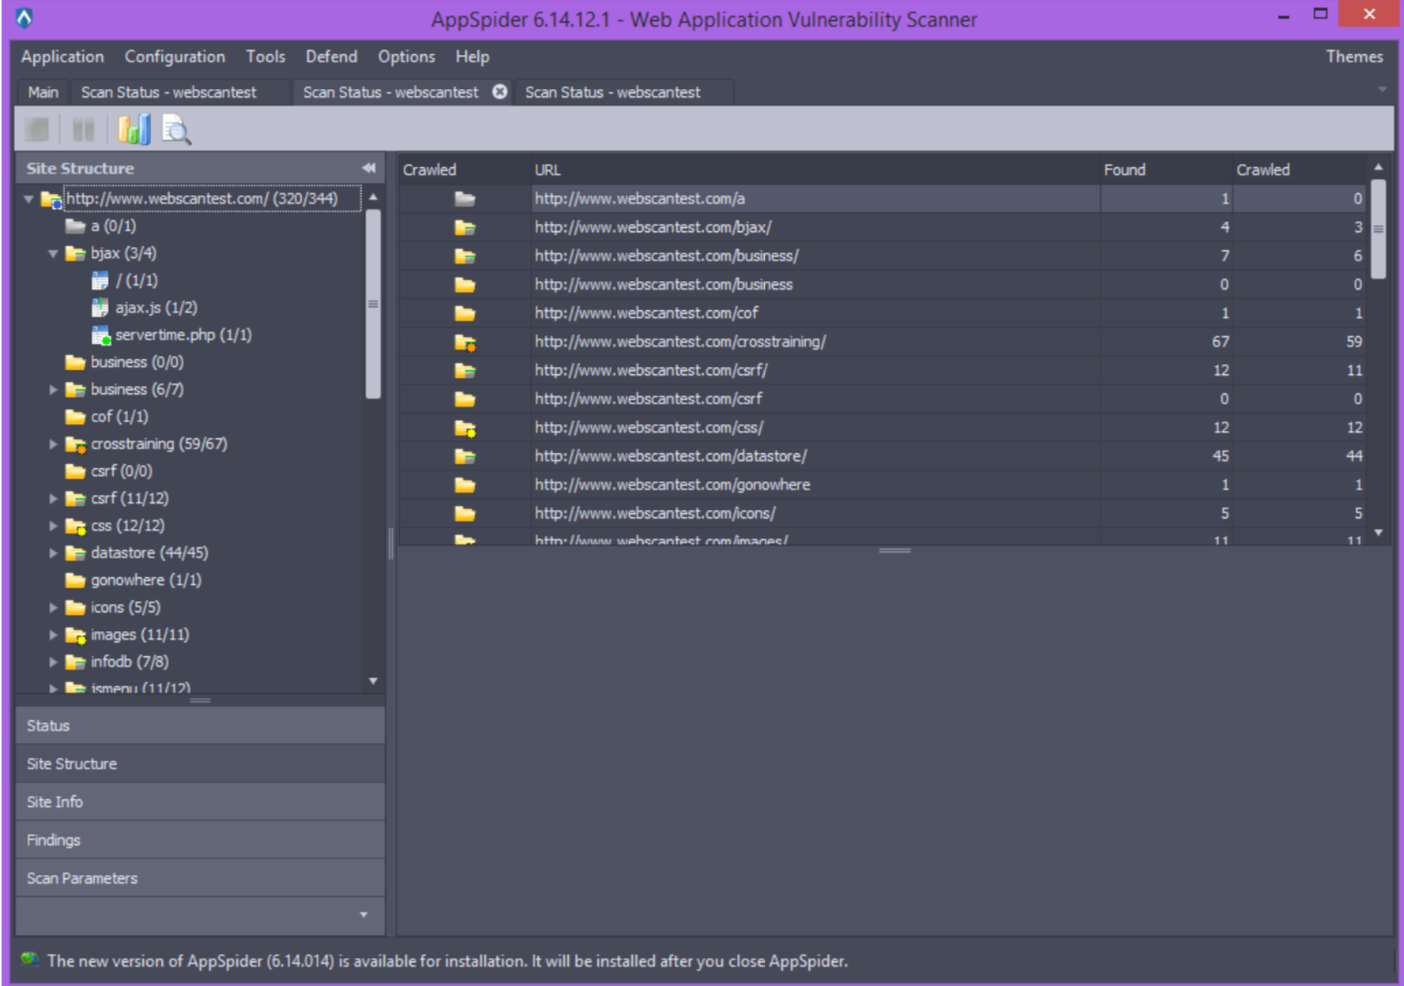The height and width of the screenshot is (986, 1404).
Task: Select the Site Structure accordion section
Action: pos(200,764)
